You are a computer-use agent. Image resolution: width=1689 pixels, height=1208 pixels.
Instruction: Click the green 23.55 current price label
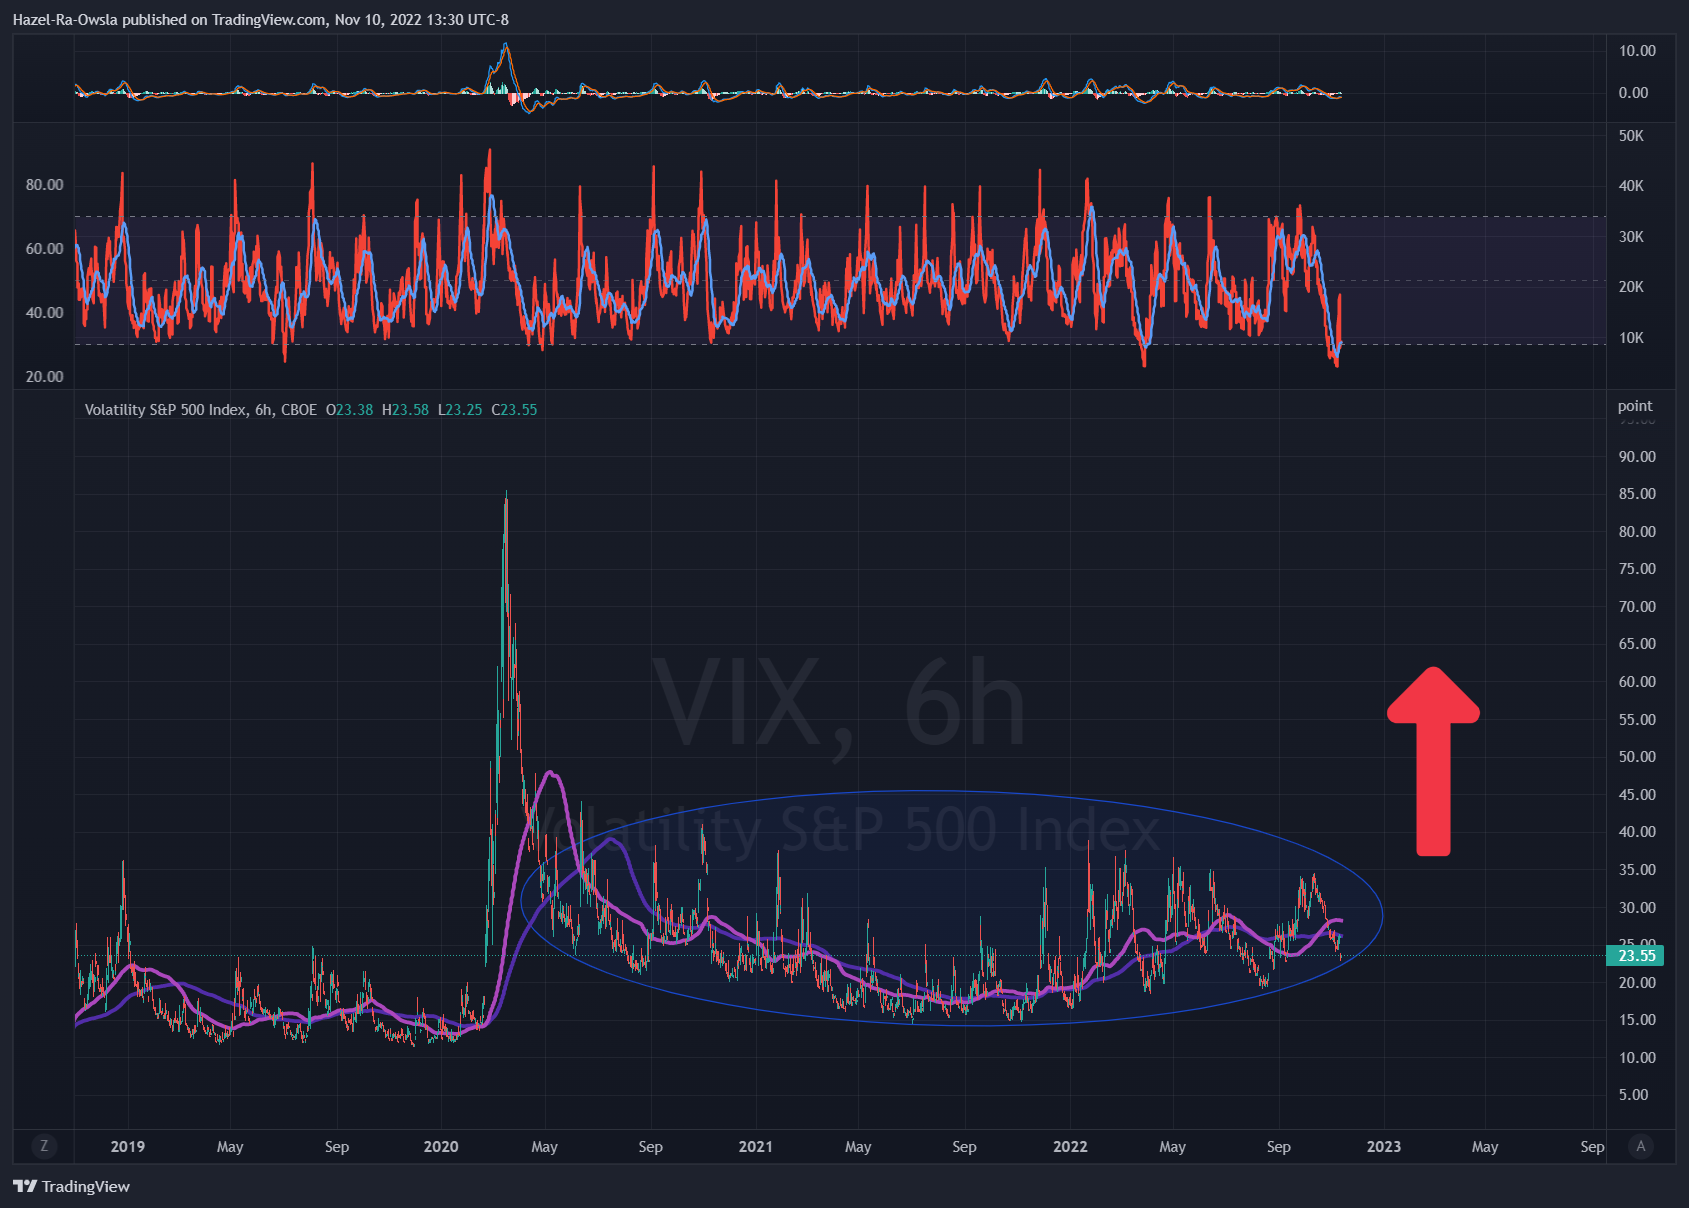1636,955
